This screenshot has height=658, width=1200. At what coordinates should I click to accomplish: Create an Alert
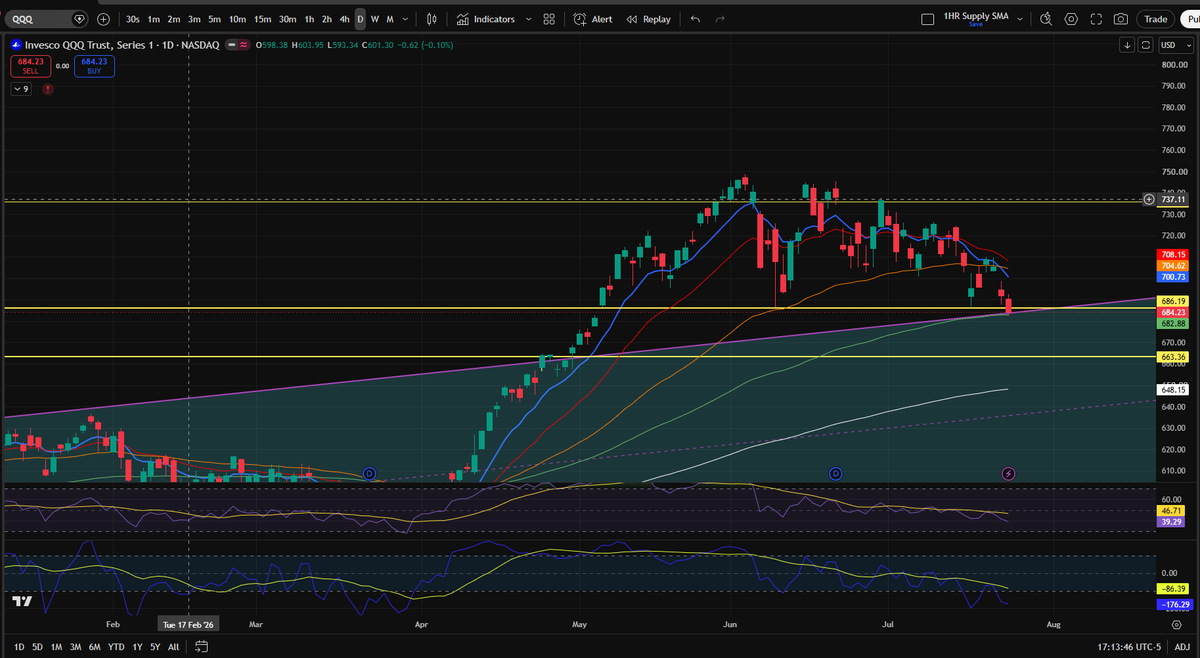(x=593, y=19)
